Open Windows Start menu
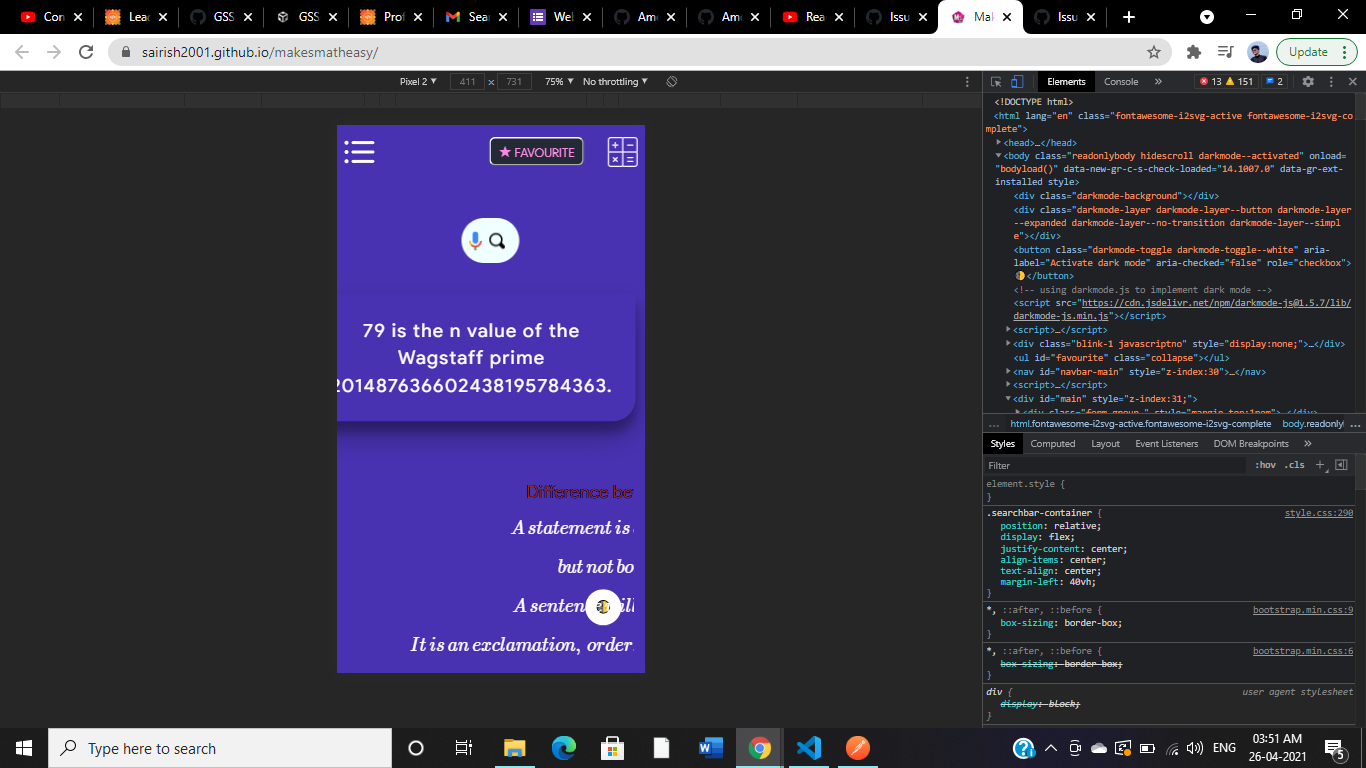Screen dimensions: 1366x768 24,748
